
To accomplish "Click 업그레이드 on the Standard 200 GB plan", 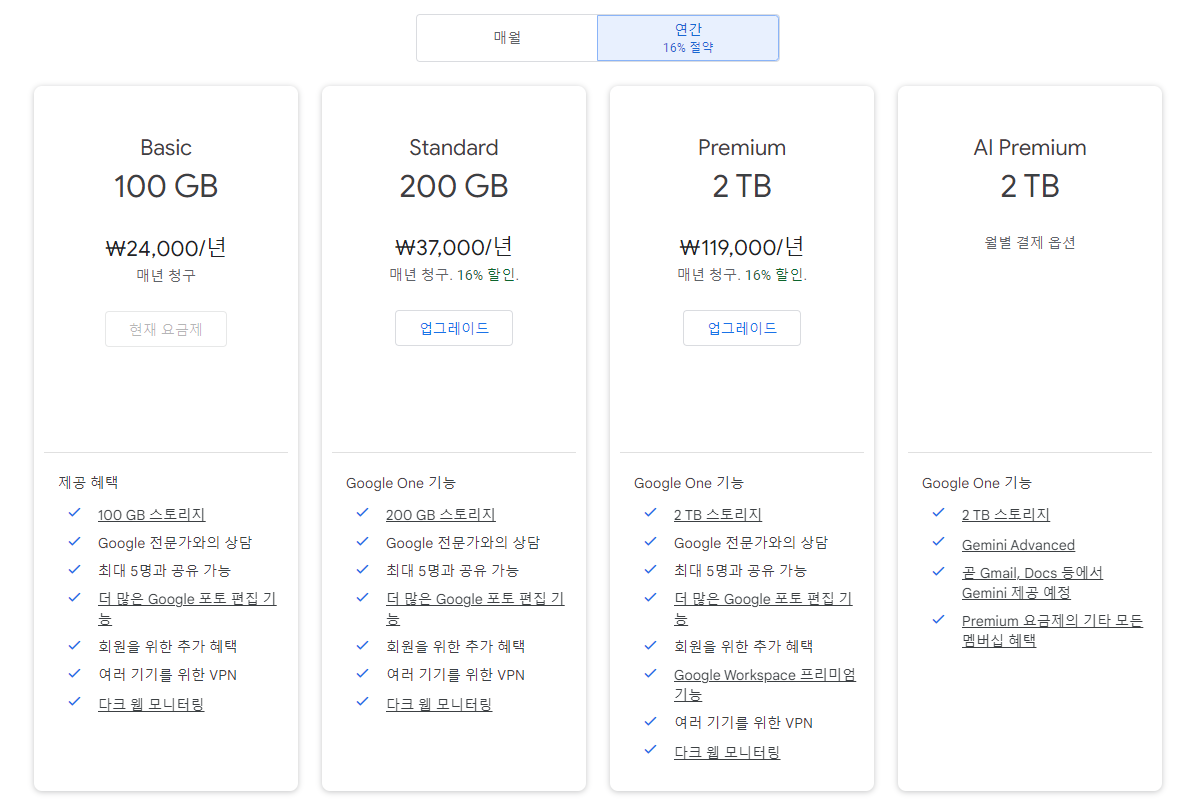I will [x=454, y=328].
